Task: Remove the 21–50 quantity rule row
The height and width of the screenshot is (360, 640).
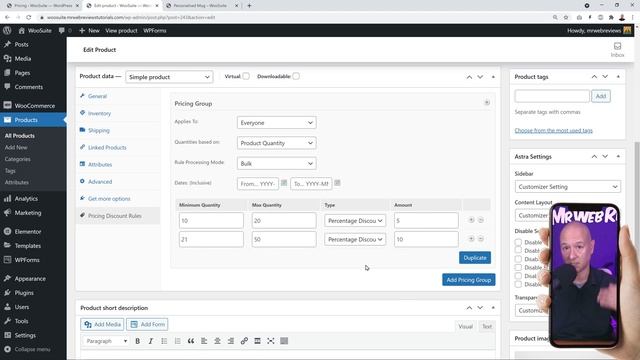Action: pyautogui.click(x=481, y=239)
